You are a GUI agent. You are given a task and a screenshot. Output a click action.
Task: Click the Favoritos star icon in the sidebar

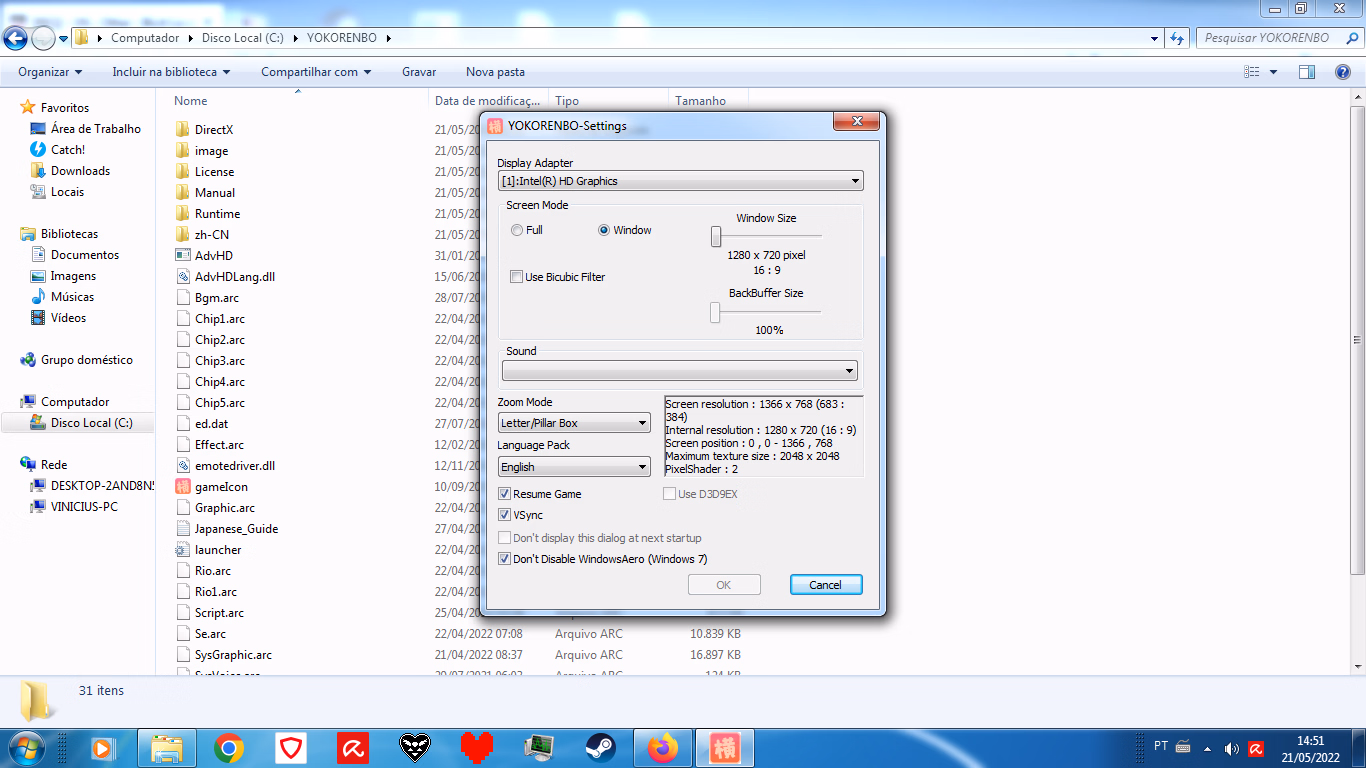pos(28,107)
